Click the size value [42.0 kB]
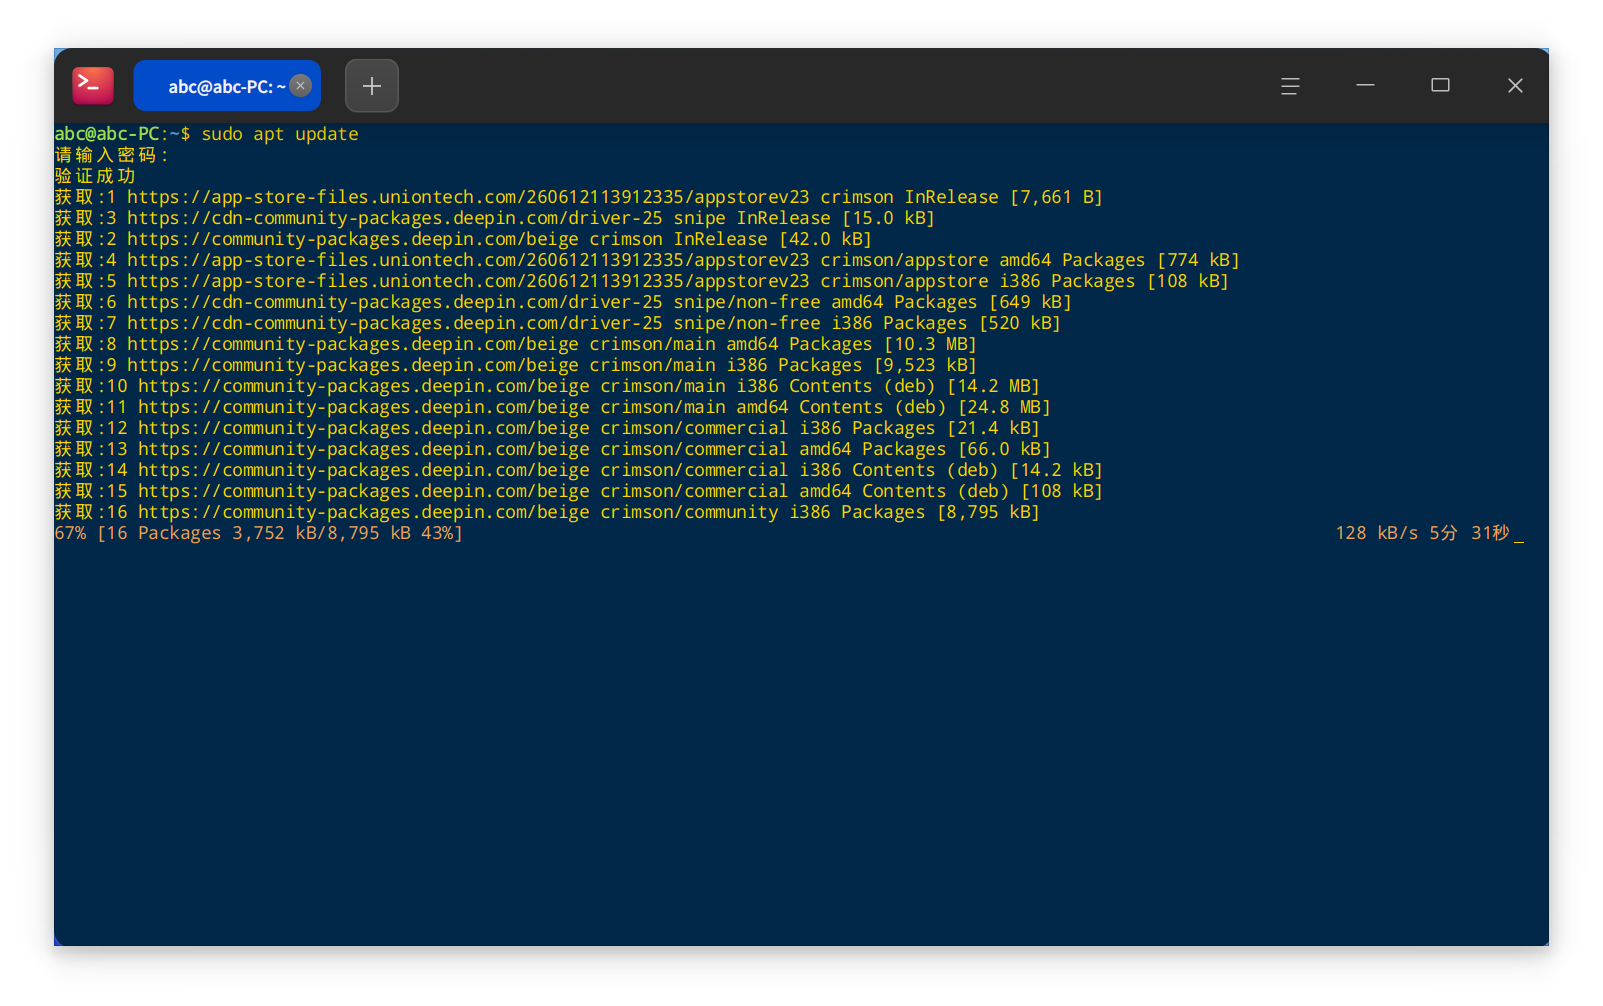The image size is (1603, 1006). coord(825,239)
